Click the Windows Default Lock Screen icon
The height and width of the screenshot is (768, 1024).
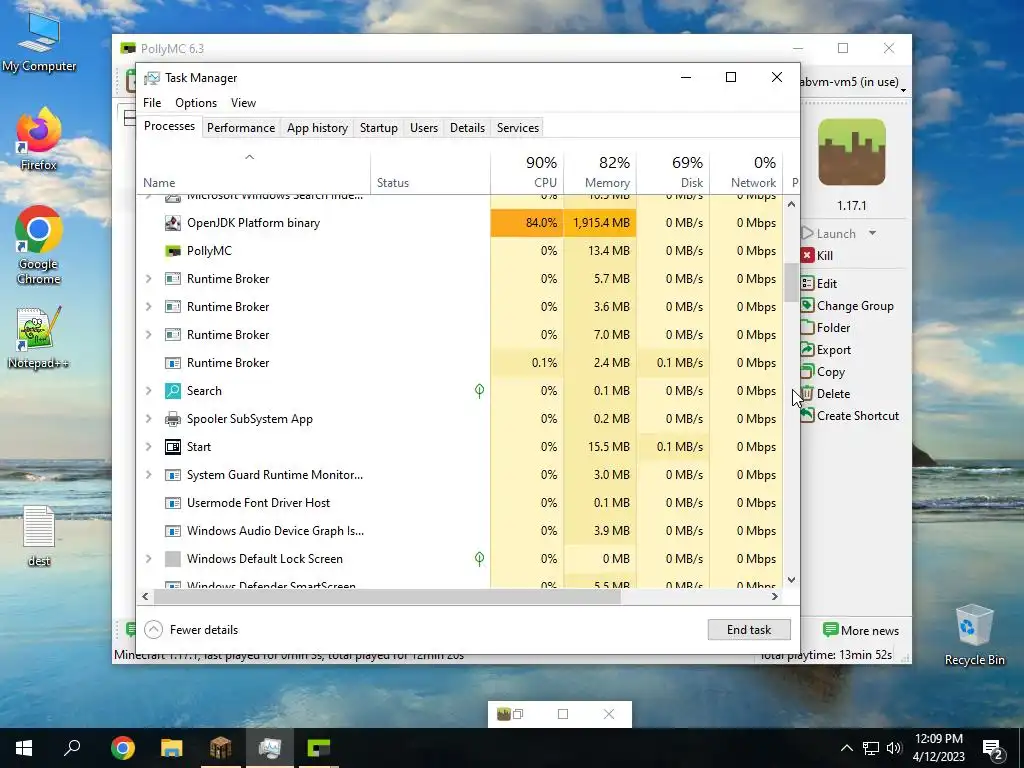coord(172,559)
